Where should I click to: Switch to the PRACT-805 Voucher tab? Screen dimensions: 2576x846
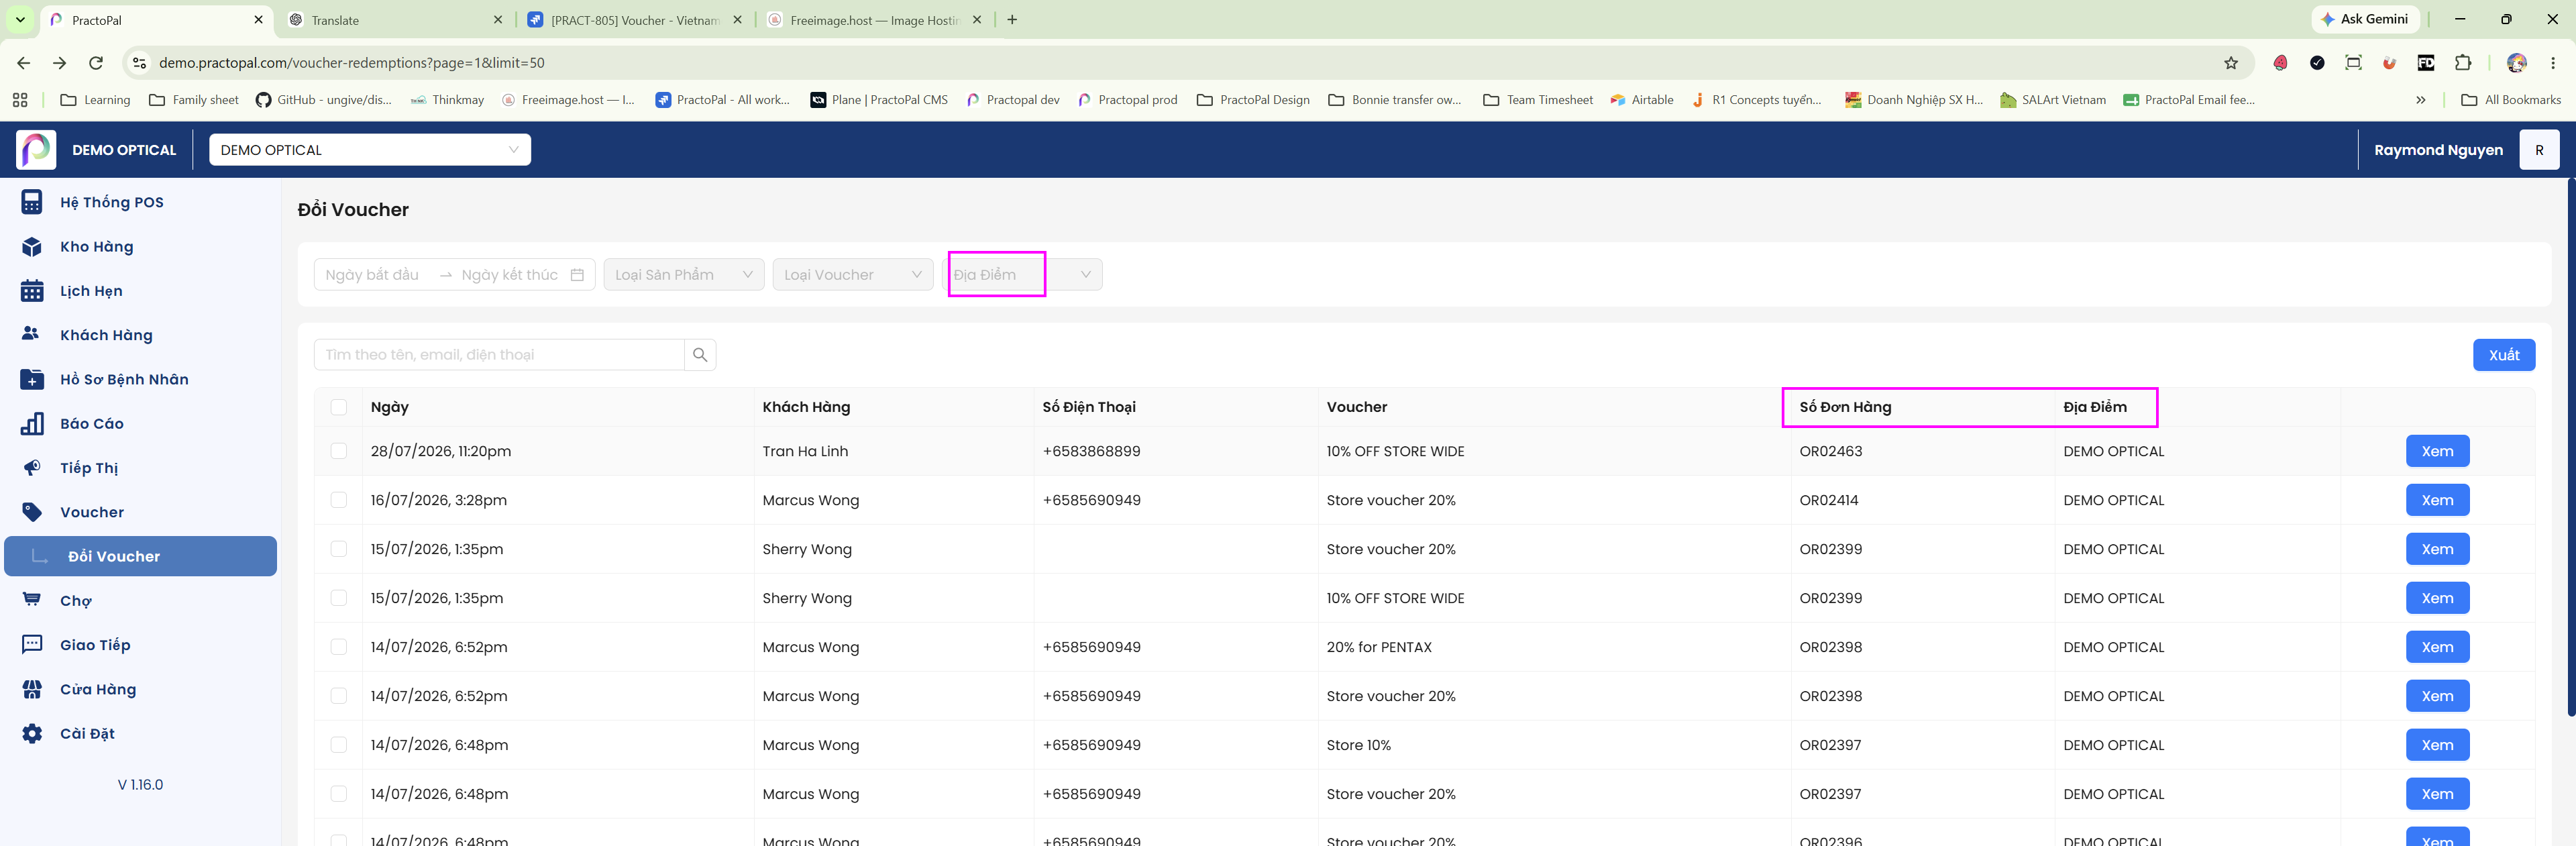tap(635, 20)
